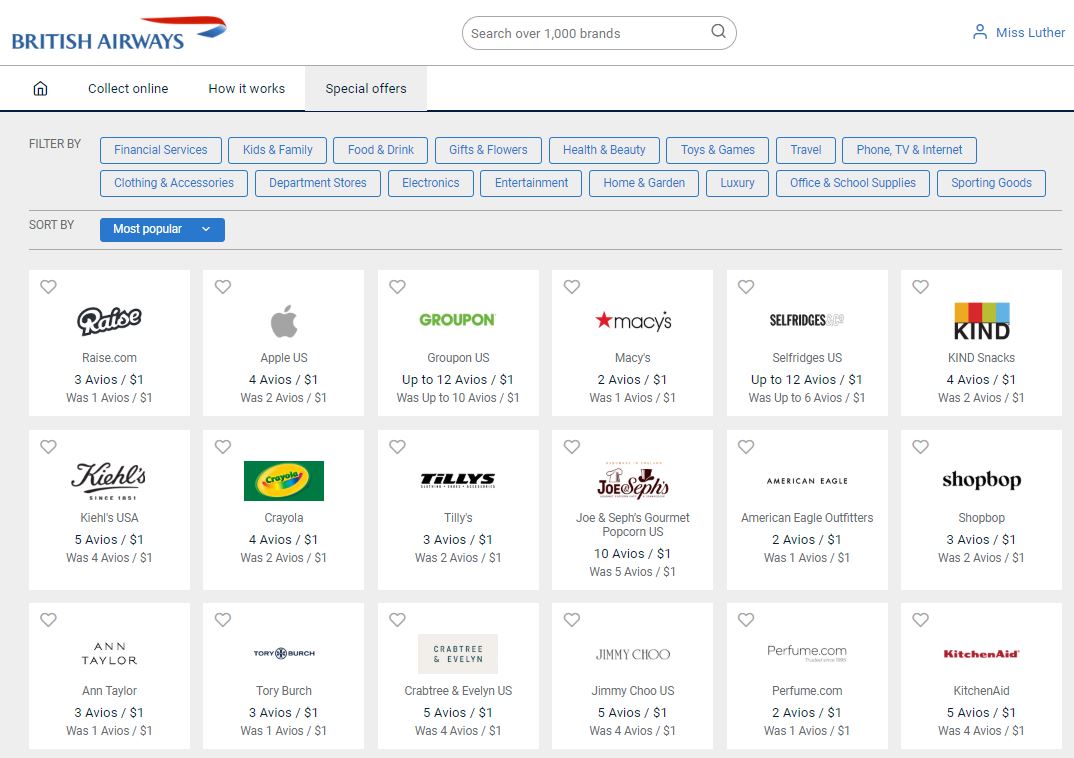Click the search magnifier icon
Screen dimensions: 1074x758
[x=718, y=31]
